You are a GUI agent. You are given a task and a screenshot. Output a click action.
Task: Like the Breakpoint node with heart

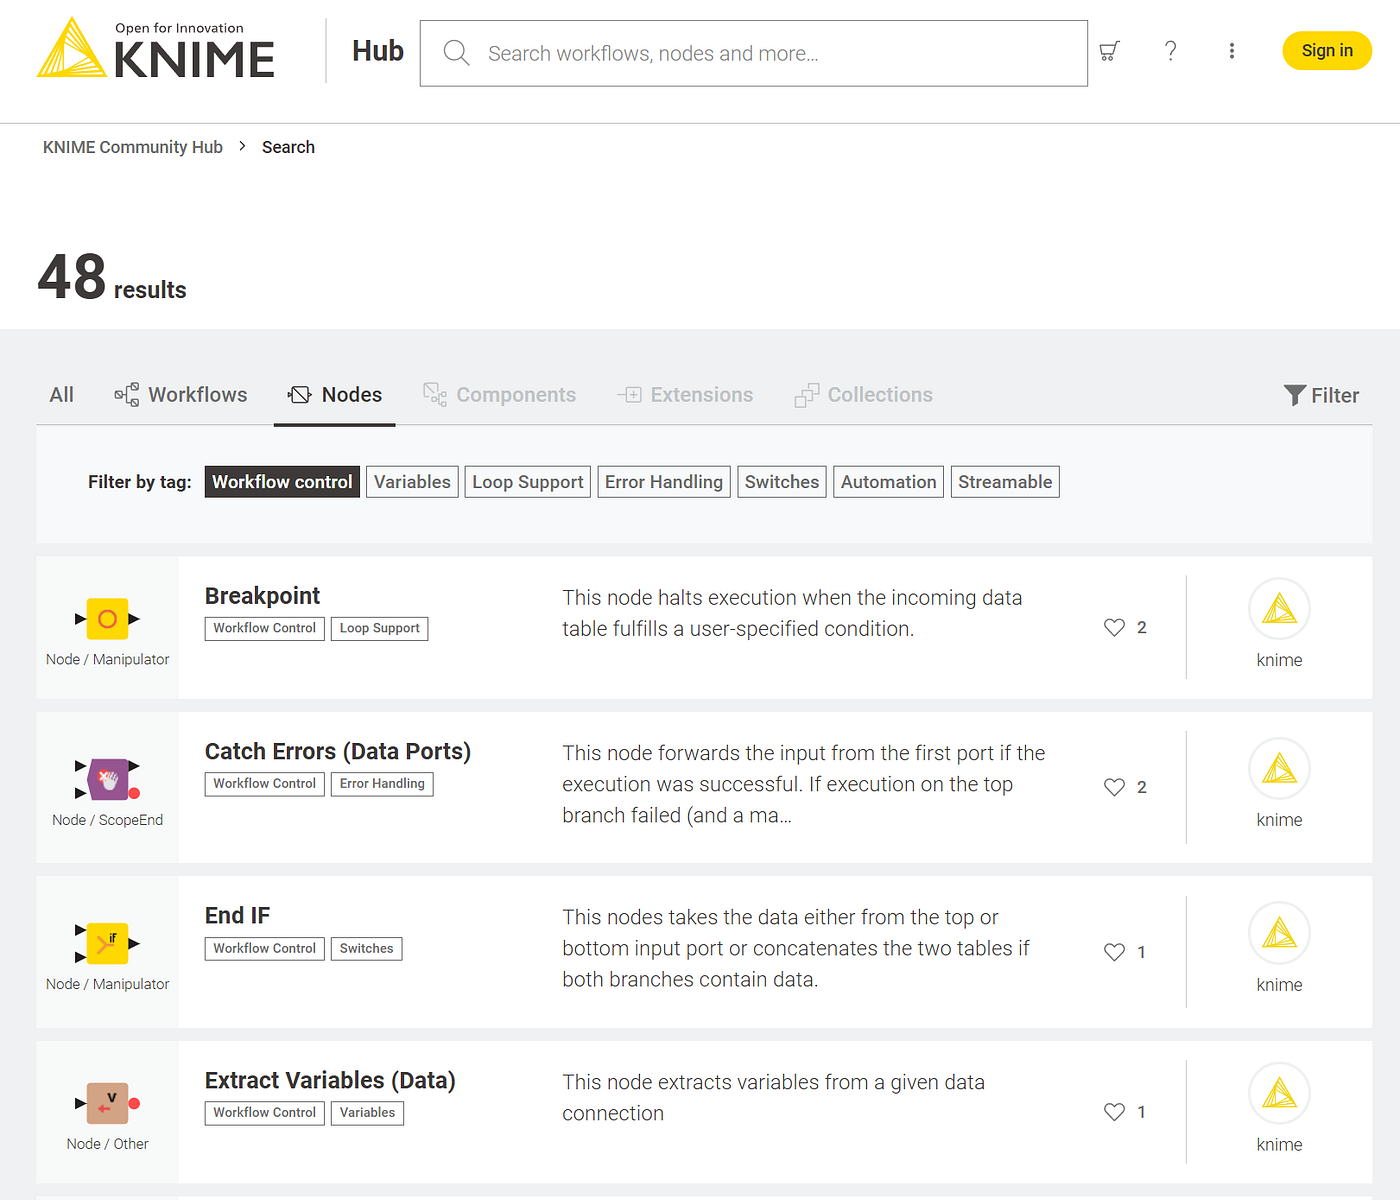coord(1114,627)
